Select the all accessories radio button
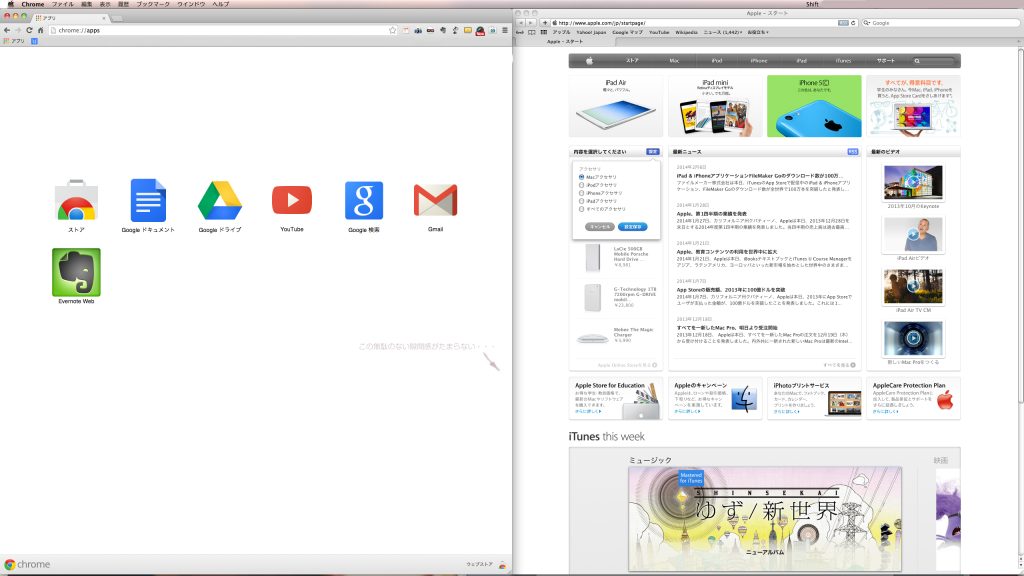1024x576 pixels. point(581,209)
